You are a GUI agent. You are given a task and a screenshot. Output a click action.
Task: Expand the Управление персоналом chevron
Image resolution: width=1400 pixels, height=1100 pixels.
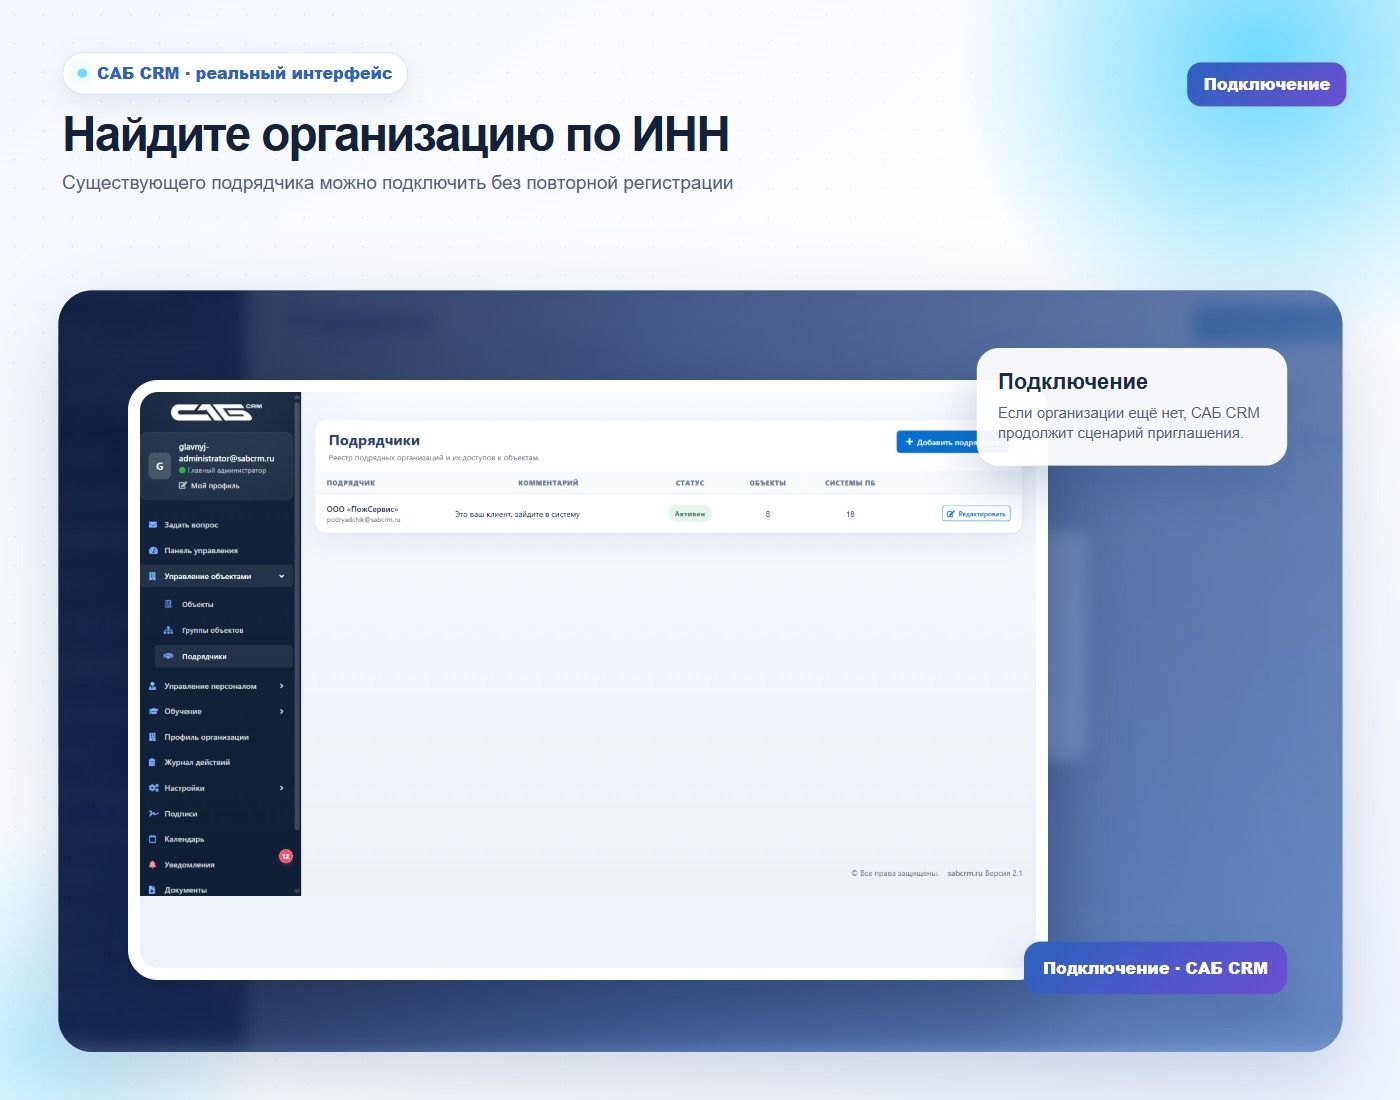282,686
